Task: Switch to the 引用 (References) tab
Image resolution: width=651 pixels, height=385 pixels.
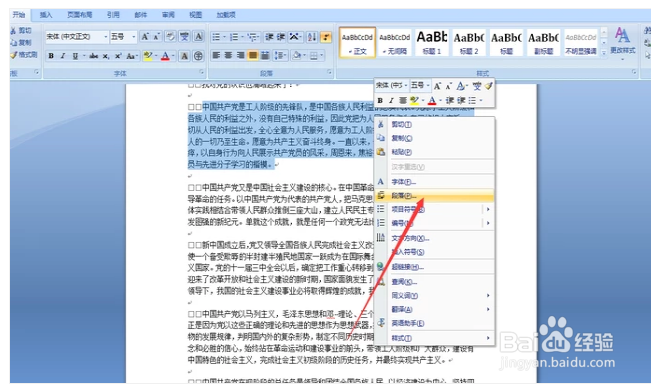Action: tap(113, 15)
